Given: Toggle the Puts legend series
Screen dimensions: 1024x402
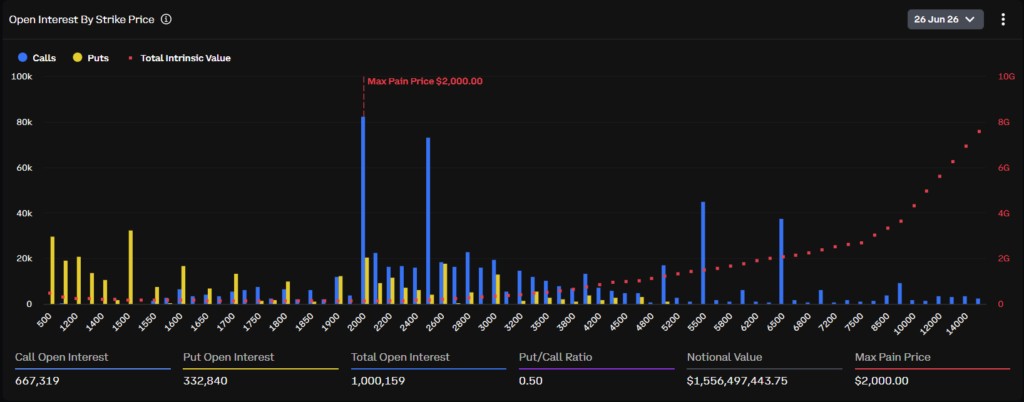Looking at the screenshot, I should pos(91,58).
